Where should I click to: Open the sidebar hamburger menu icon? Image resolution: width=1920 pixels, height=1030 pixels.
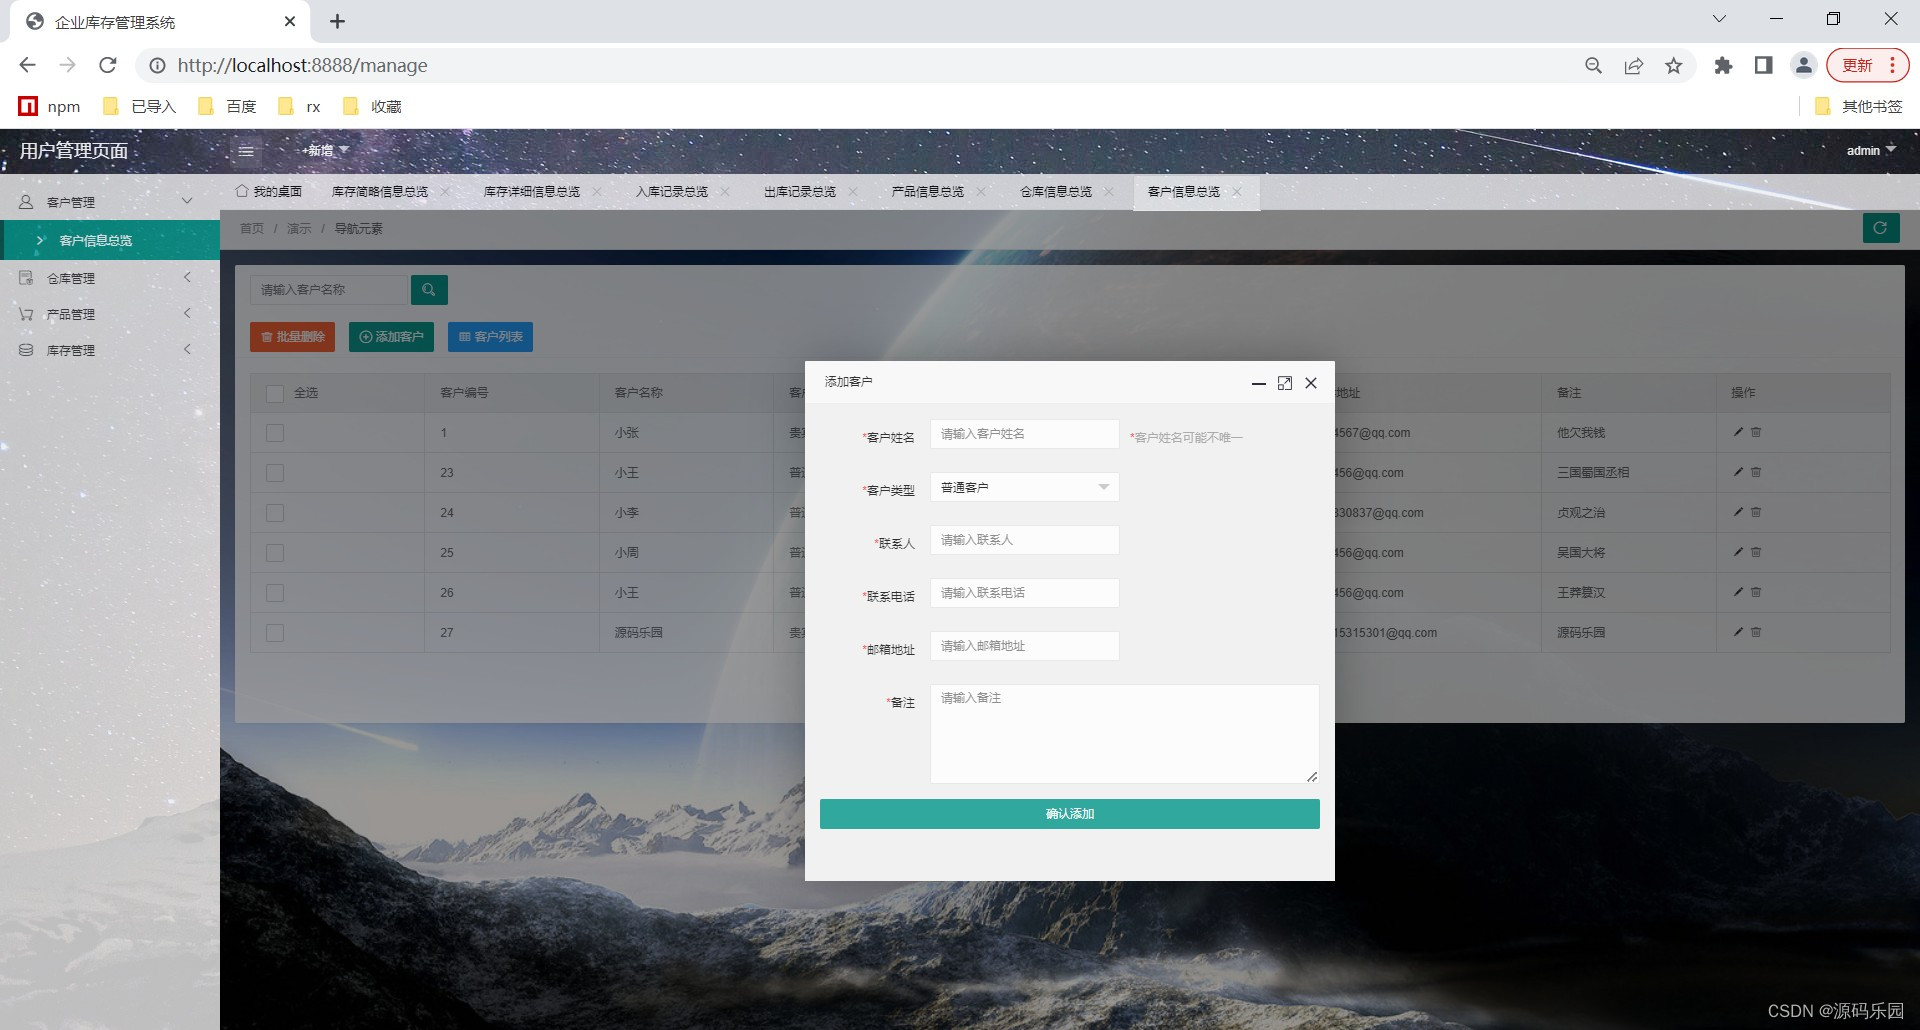click(246, 151)
